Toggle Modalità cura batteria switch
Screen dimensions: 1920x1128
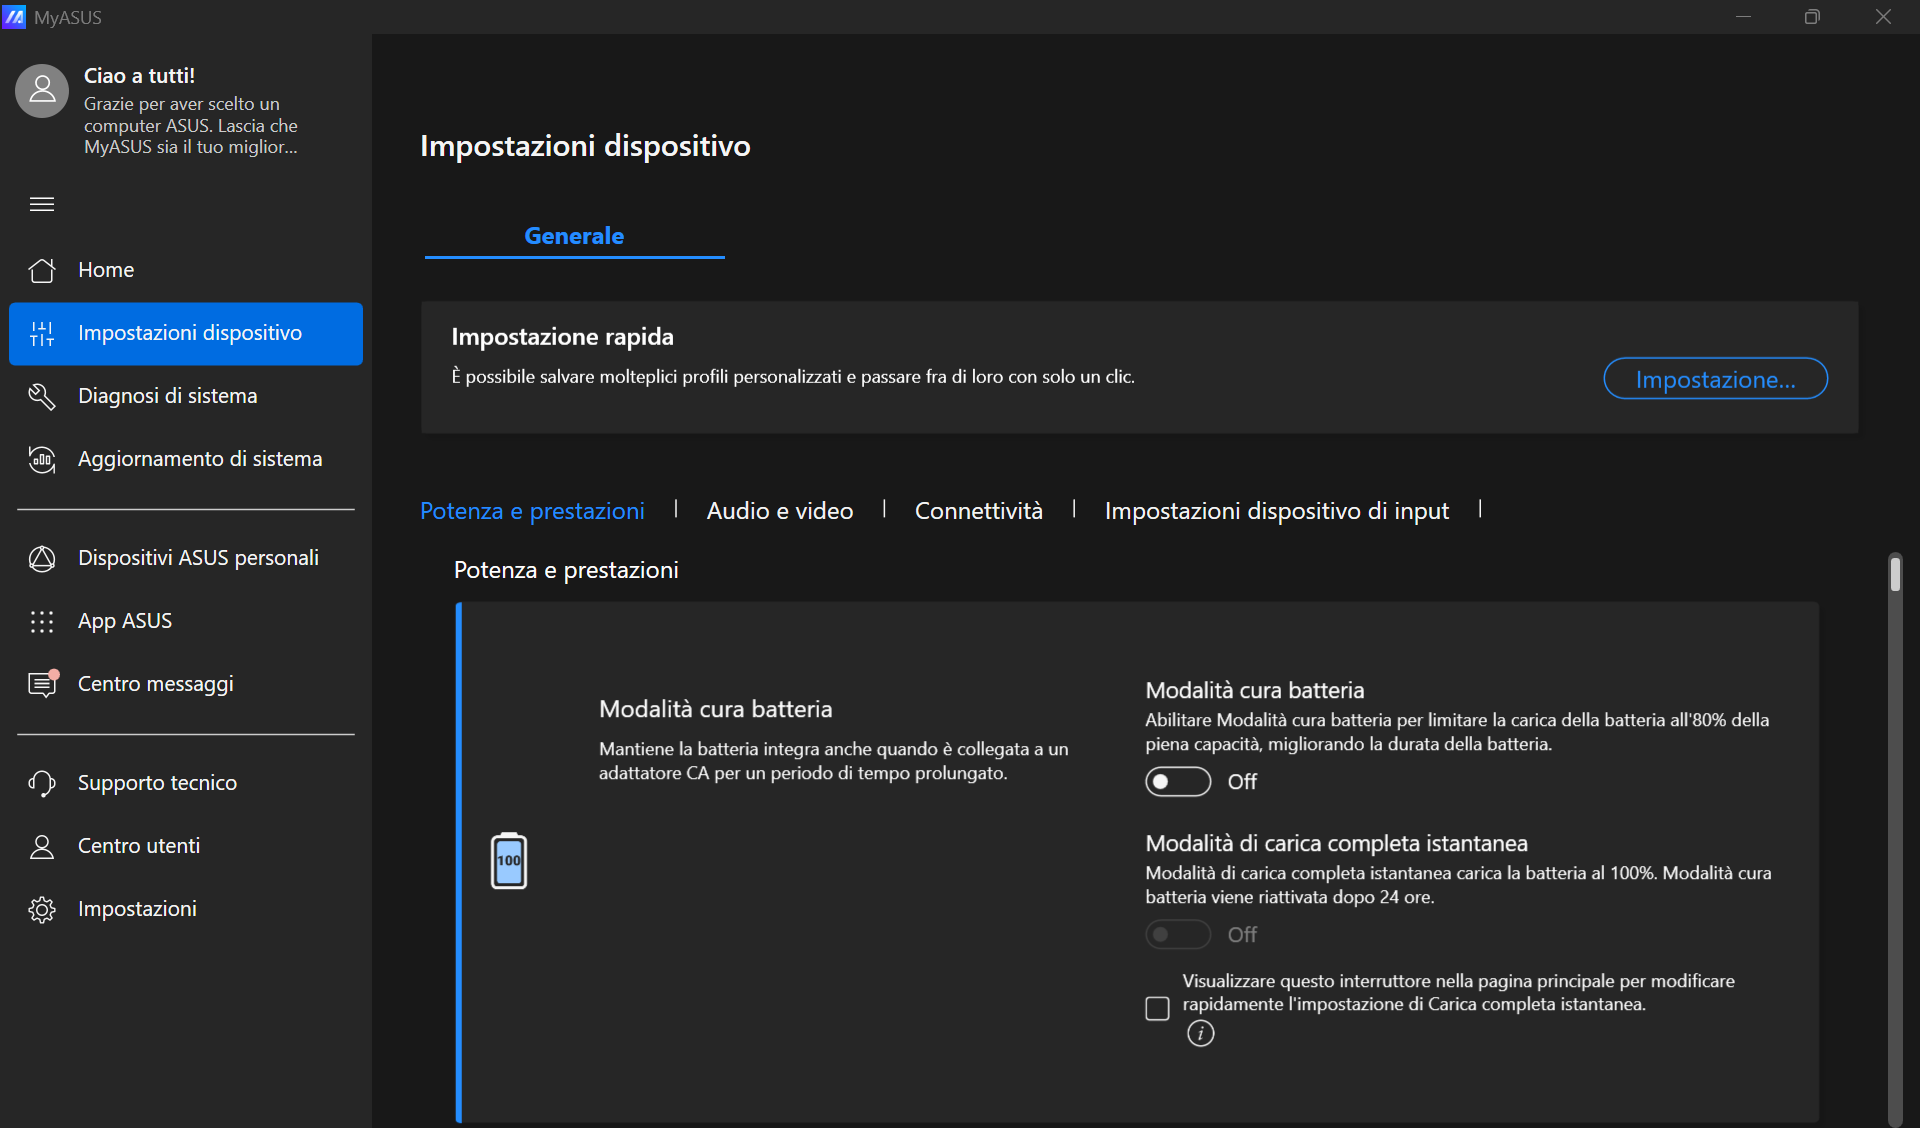point(1178,781)
